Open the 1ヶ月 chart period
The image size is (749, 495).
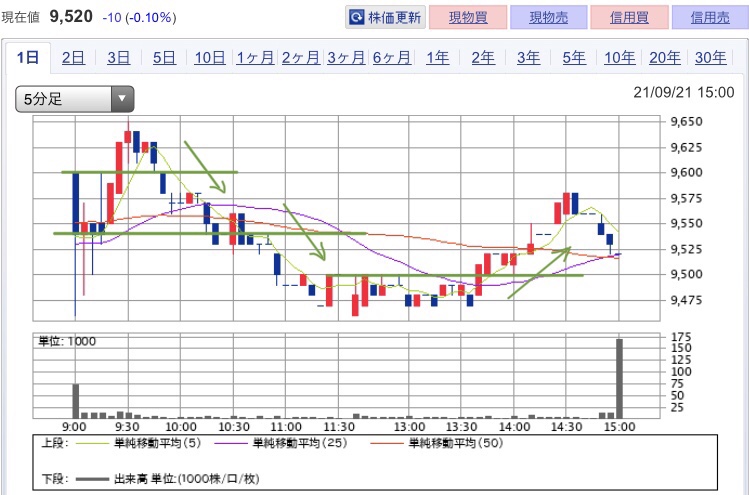(255, 58)
